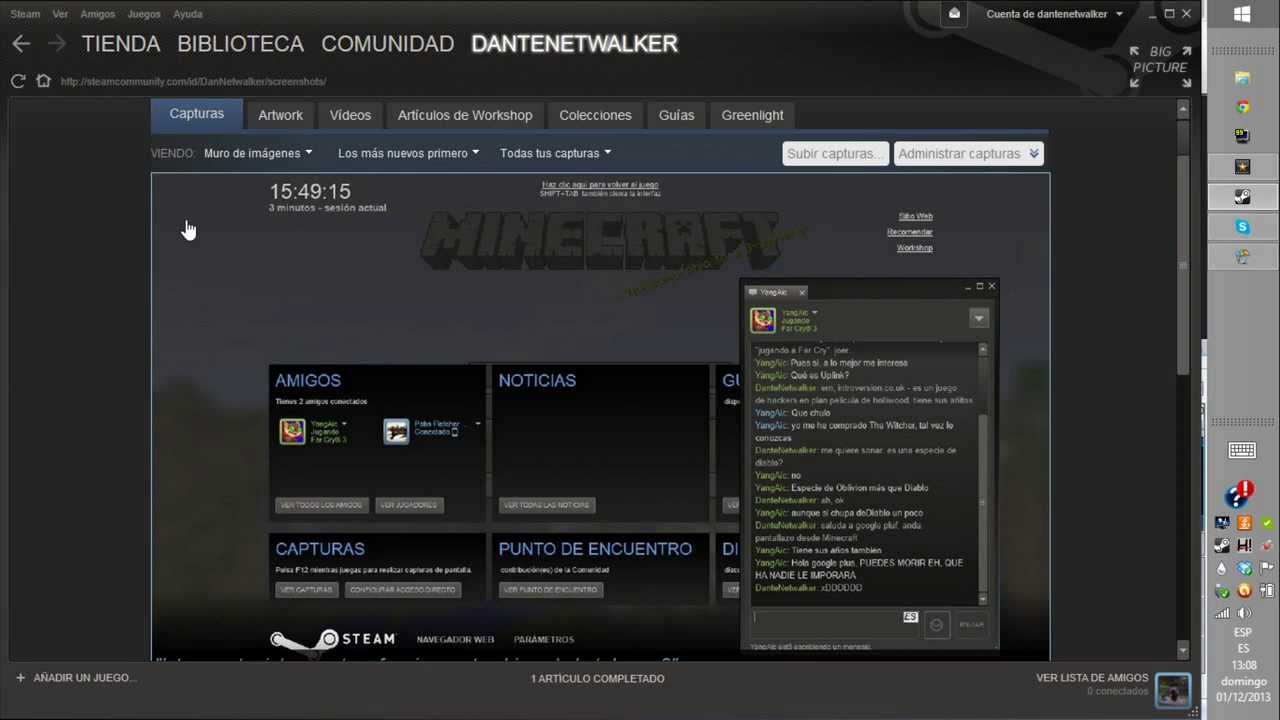
Task: Open the Steam menu
Action: [25, 14]
